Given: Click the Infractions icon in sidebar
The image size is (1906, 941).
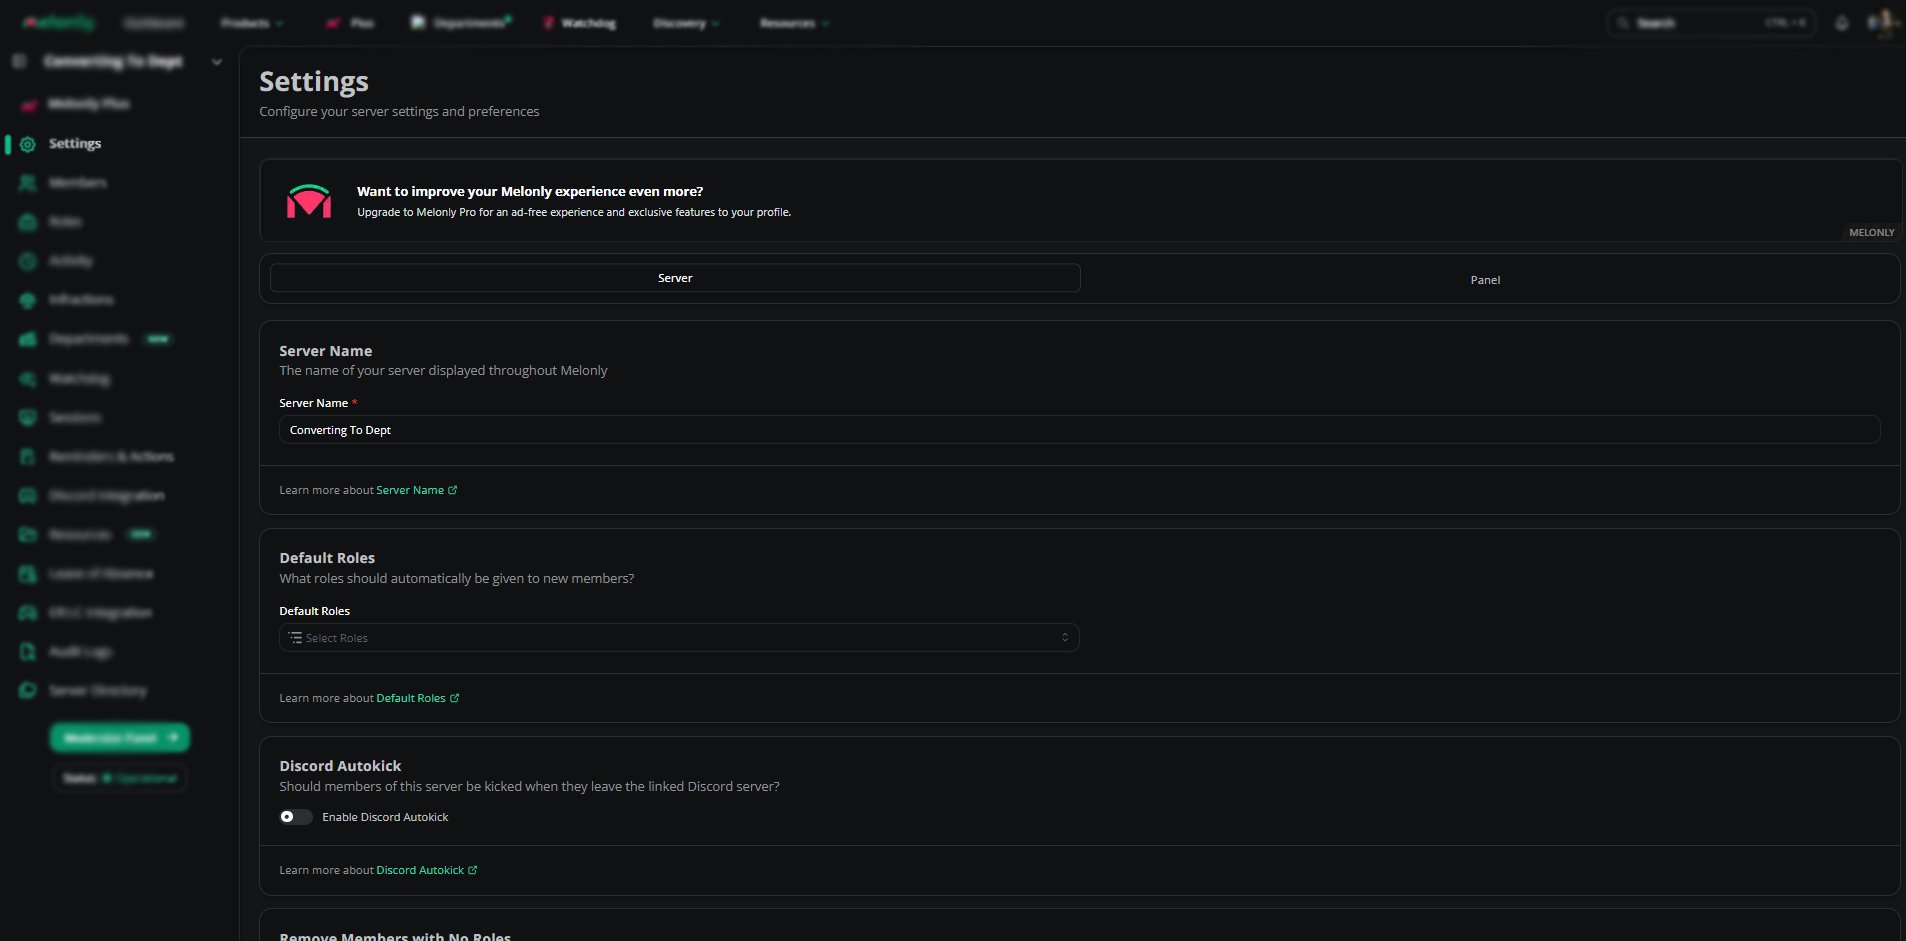Looking at the screenshot, I should 28,300.
